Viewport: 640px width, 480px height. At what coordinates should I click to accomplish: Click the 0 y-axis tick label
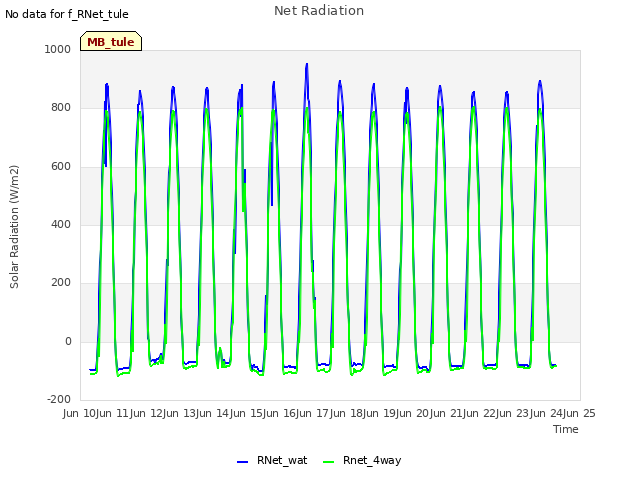(68, 342)
